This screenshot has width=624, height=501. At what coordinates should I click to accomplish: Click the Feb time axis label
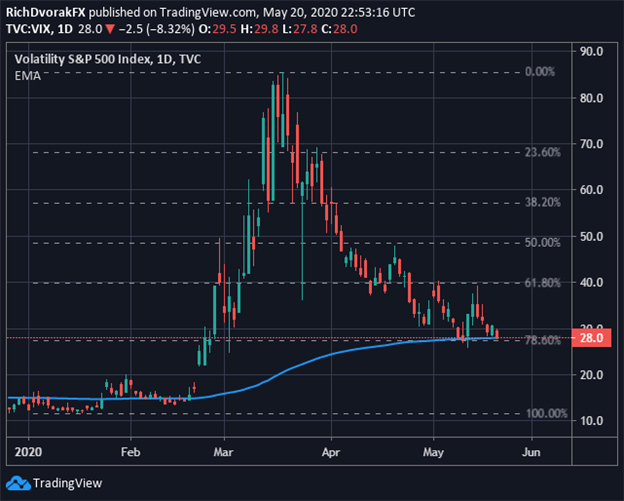click(131, 452)
